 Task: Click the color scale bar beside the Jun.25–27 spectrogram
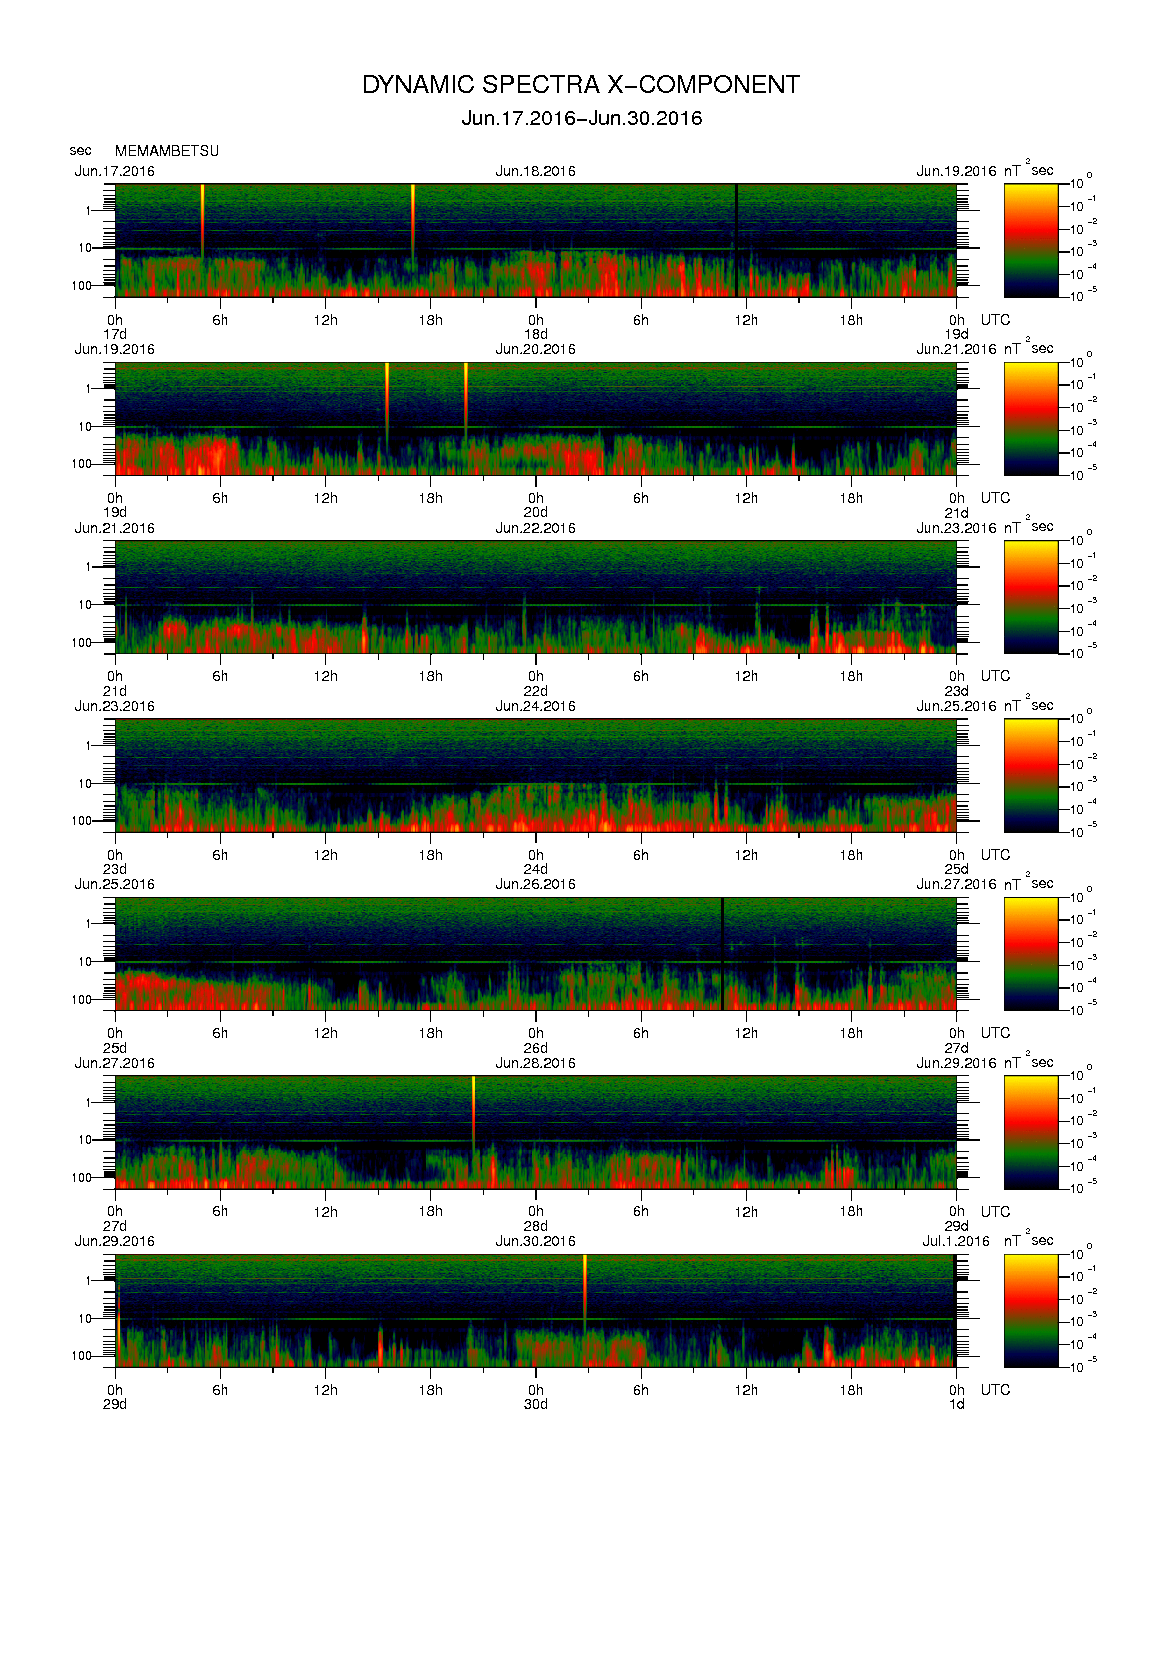pos(1031,954)
